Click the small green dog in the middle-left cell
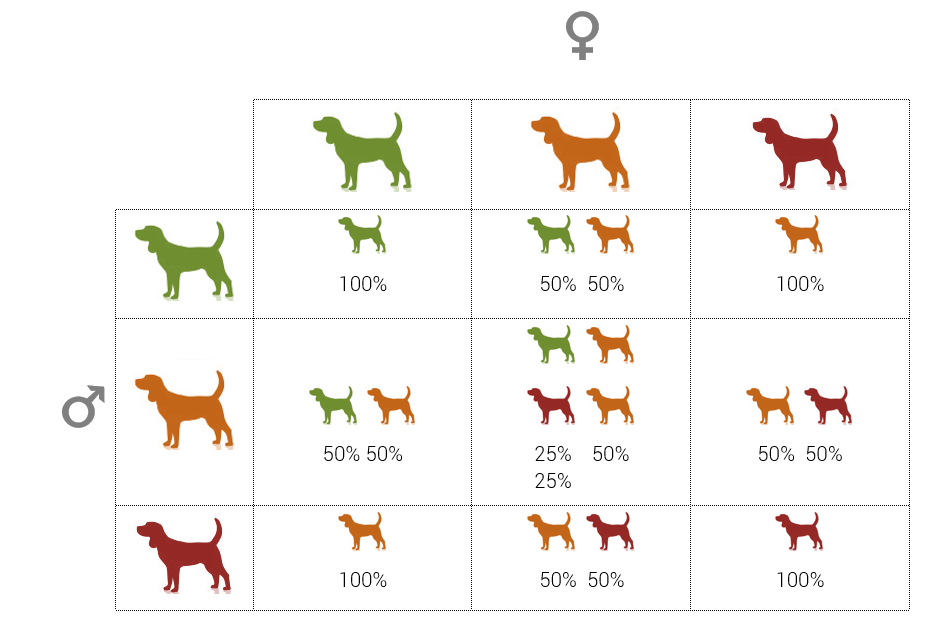941x639 pixels. pos(333,405)
